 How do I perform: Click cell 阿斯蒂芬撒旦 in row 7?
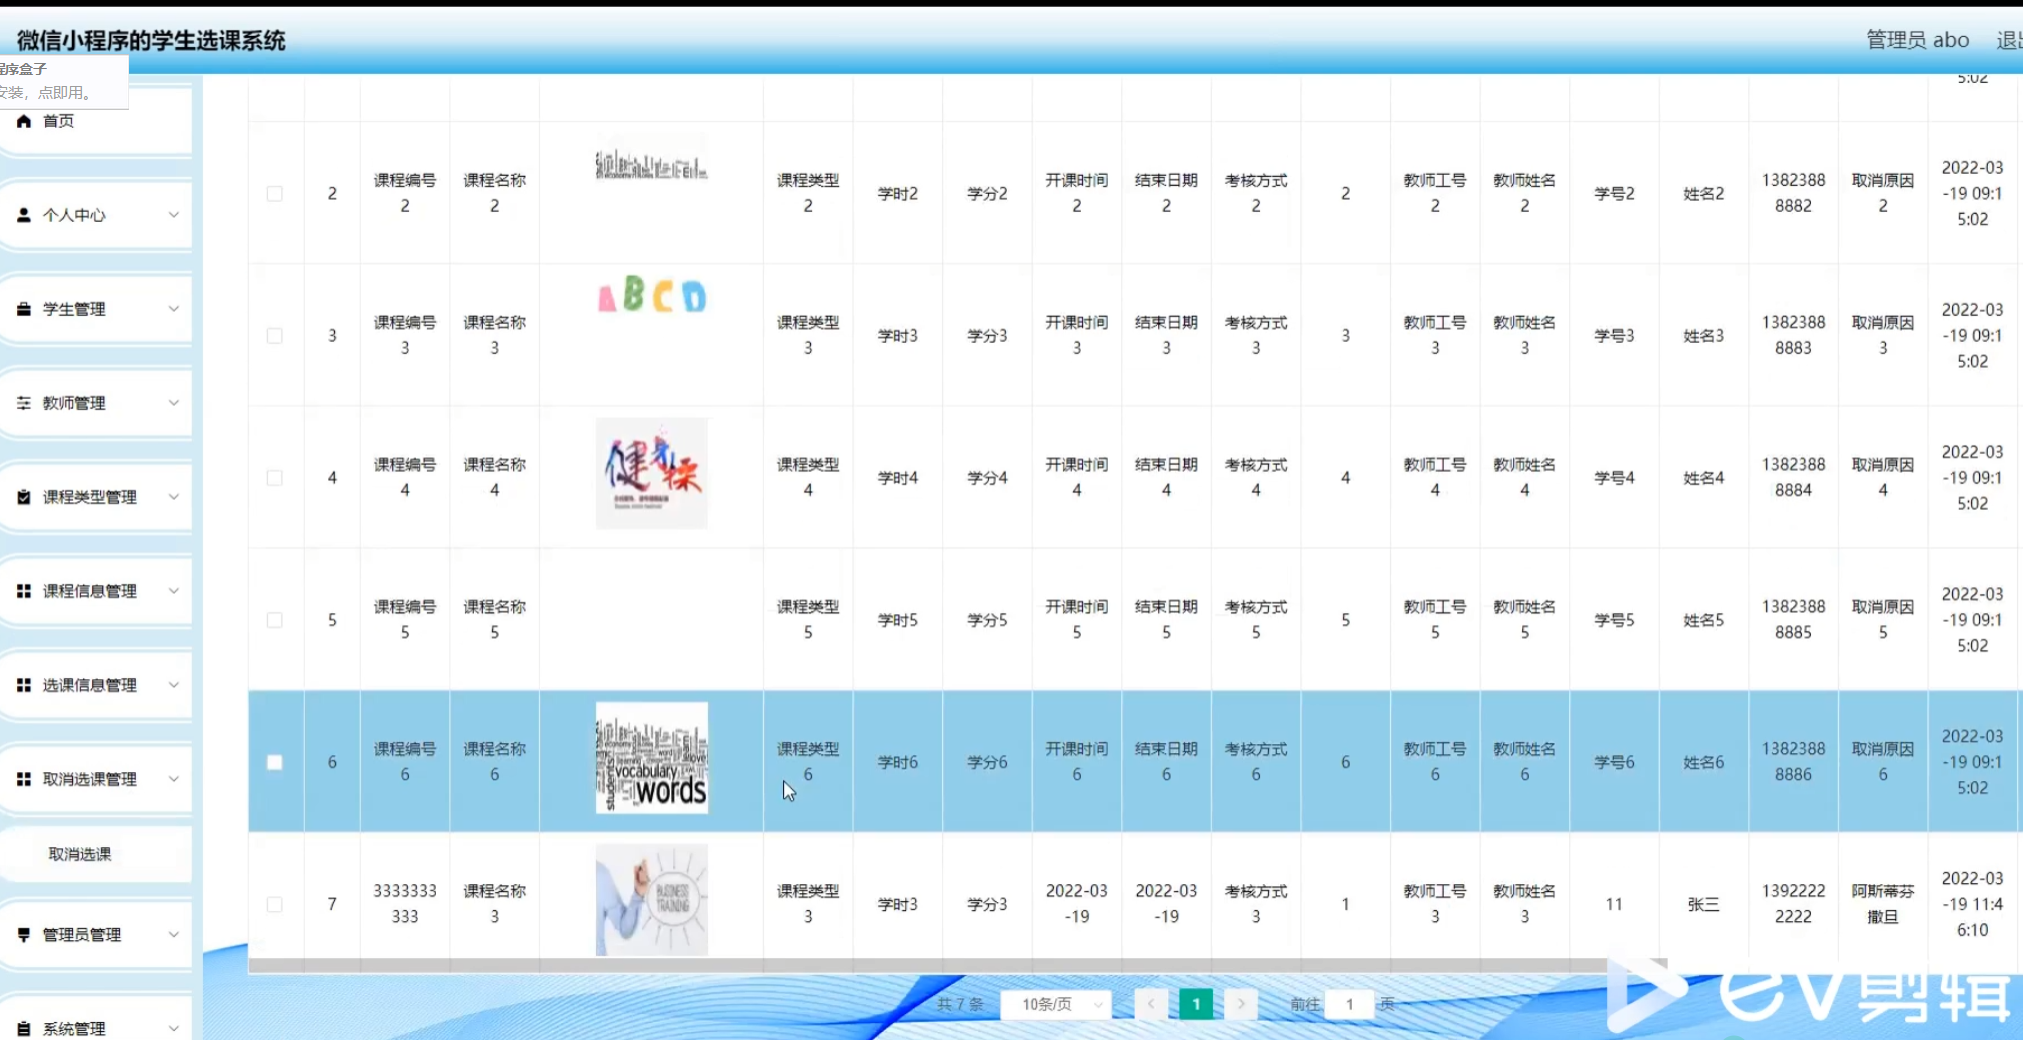click(x=1883, y=904)
